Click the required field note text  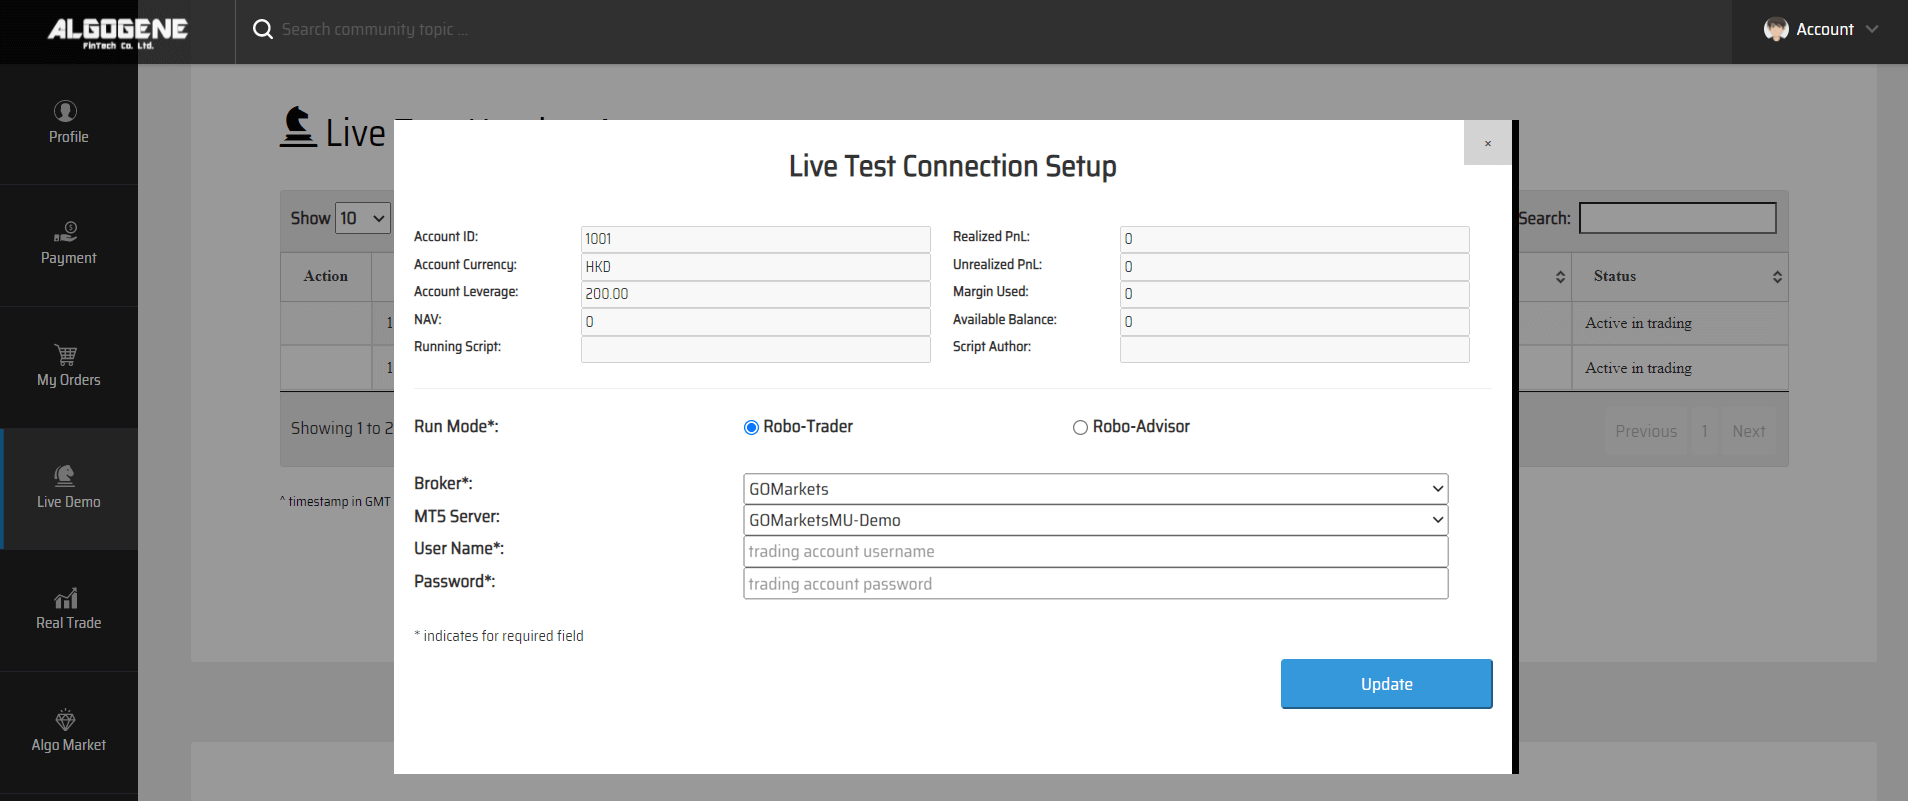499,636
